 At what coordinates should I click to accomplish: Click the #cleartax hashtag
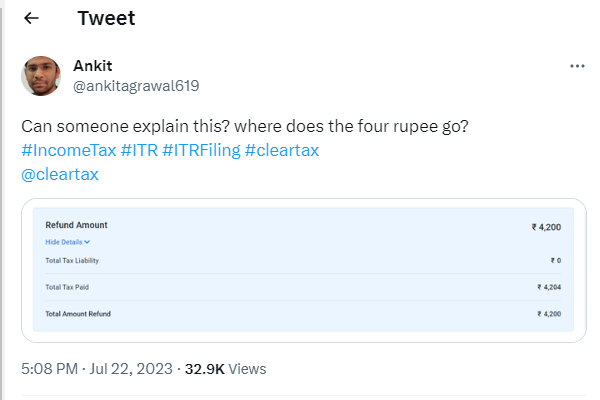[x=281, y=150]
